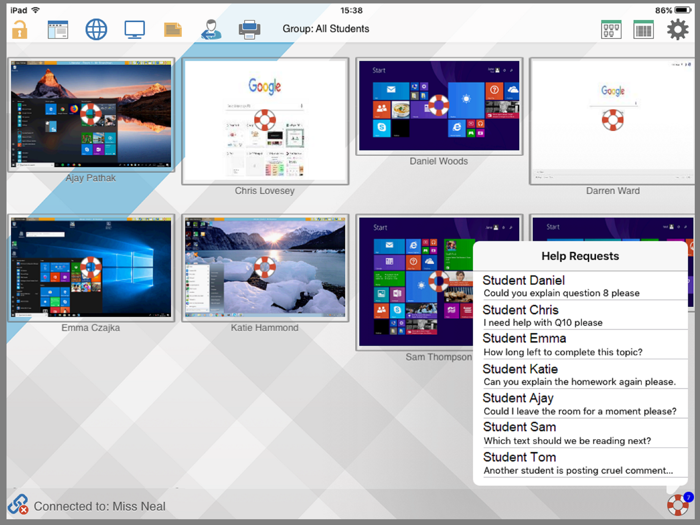The width and height of the screenshot is (700, 525).
Task: Switch to thumbnail grid view icon
Action: pyautogui.click(x=611, y=30)
